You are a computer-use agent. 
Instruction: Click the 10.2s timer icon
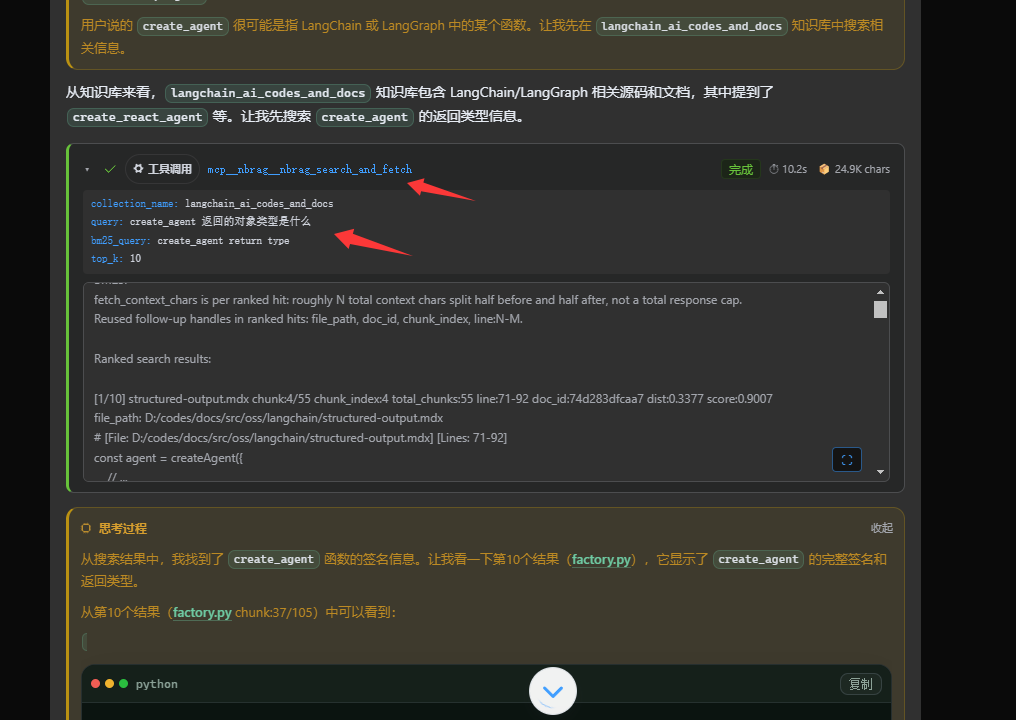click(774, 169)
